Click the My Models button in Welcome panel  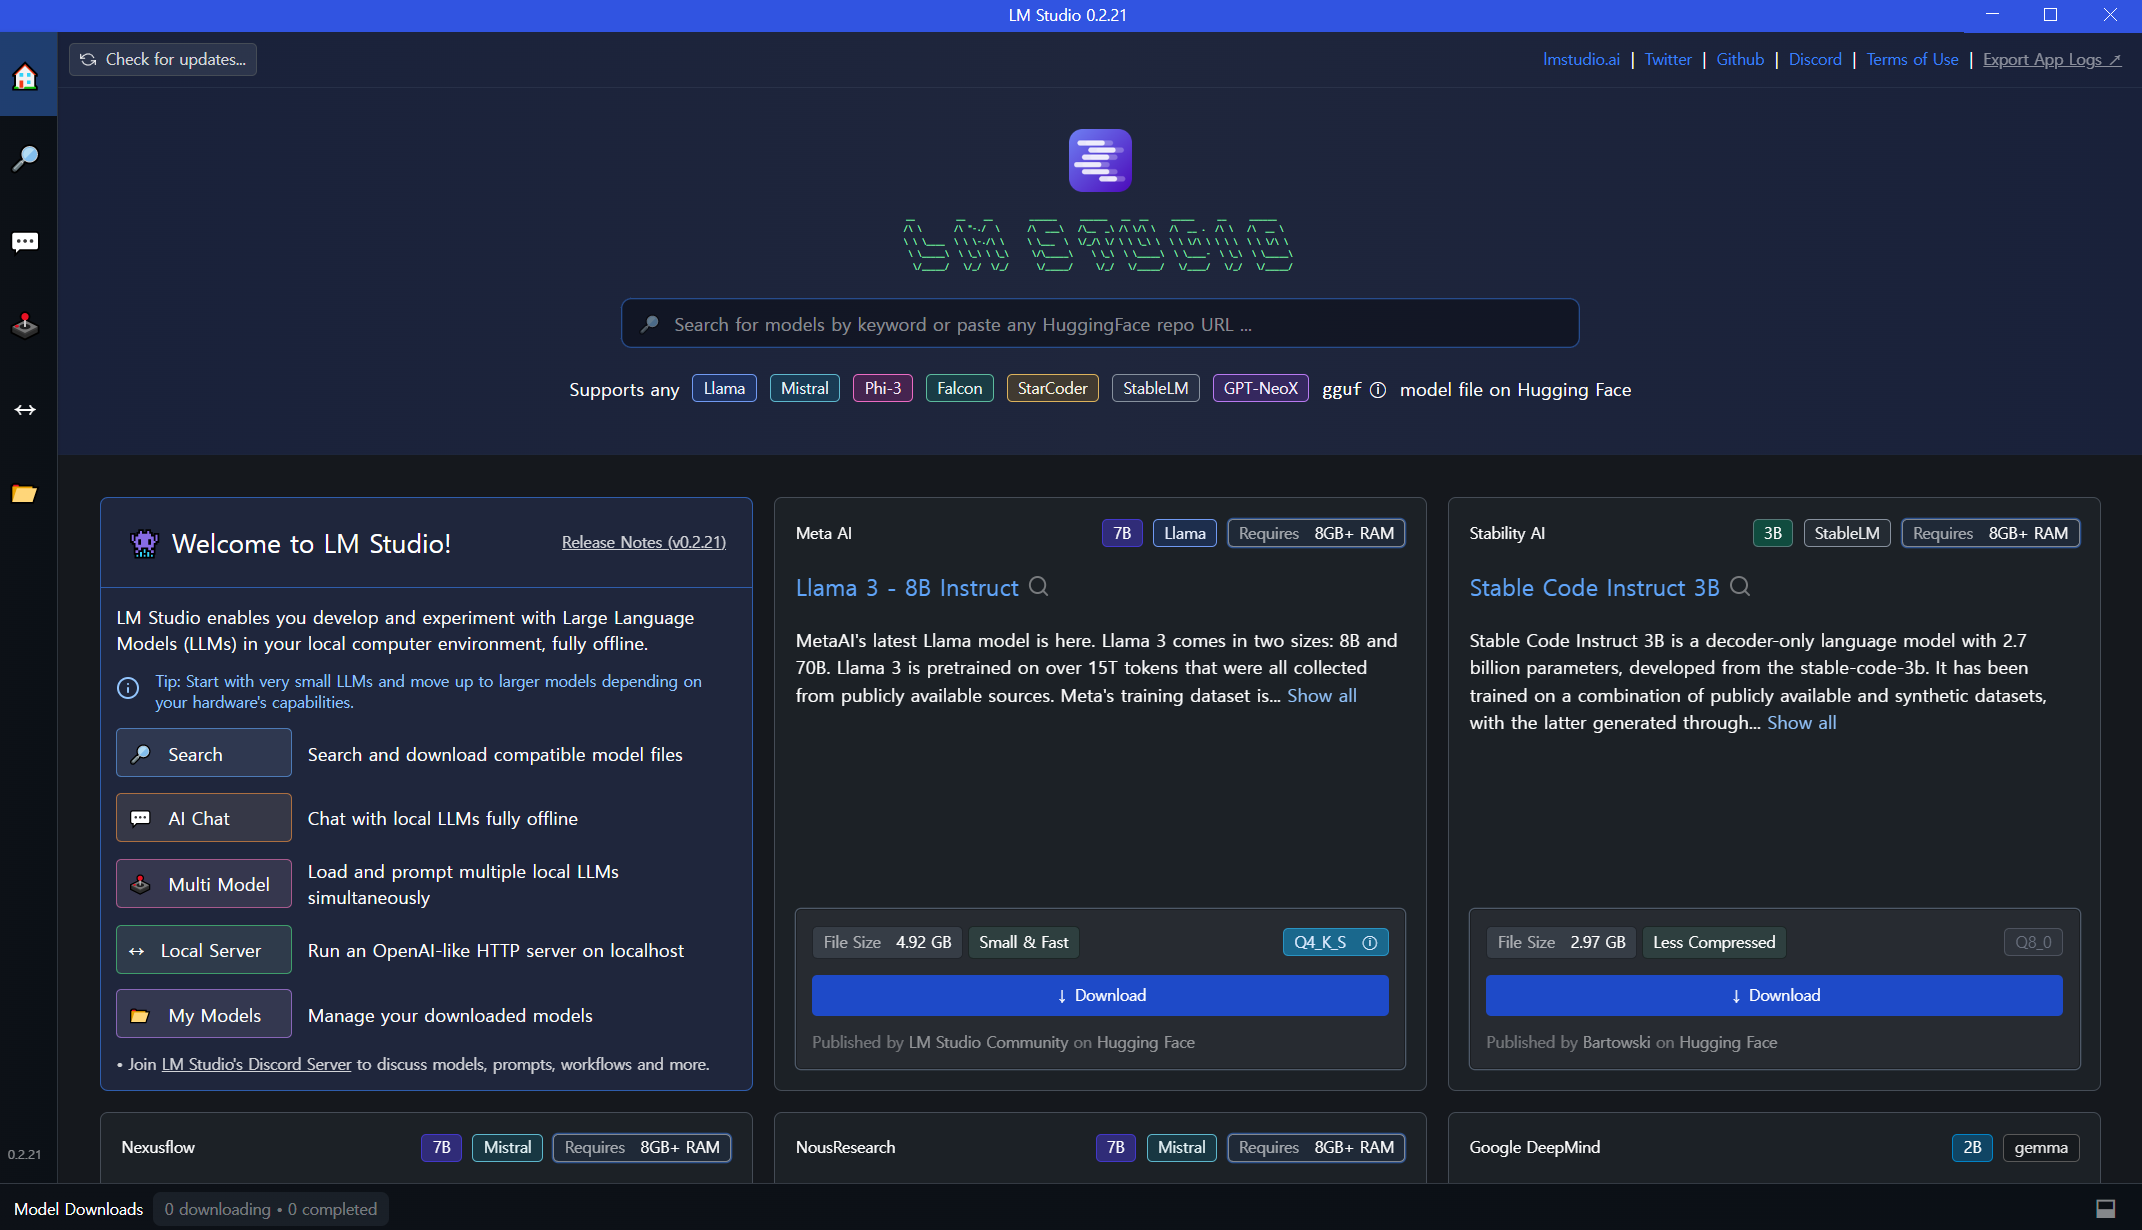coord(204,1015)
